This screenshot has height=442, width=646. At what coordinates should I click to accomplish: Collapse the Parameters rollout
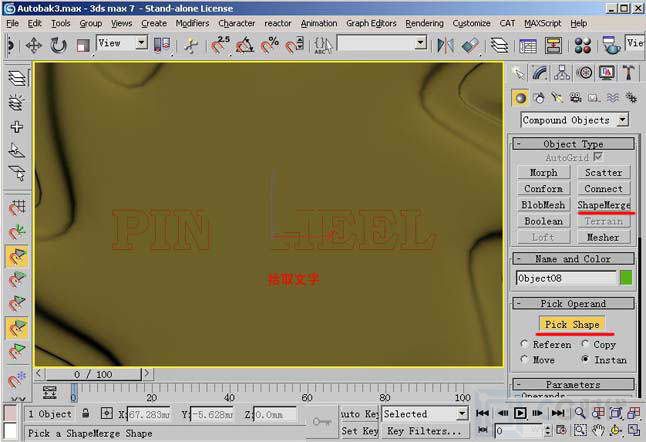pyautogui.click(x=573, y=384)
